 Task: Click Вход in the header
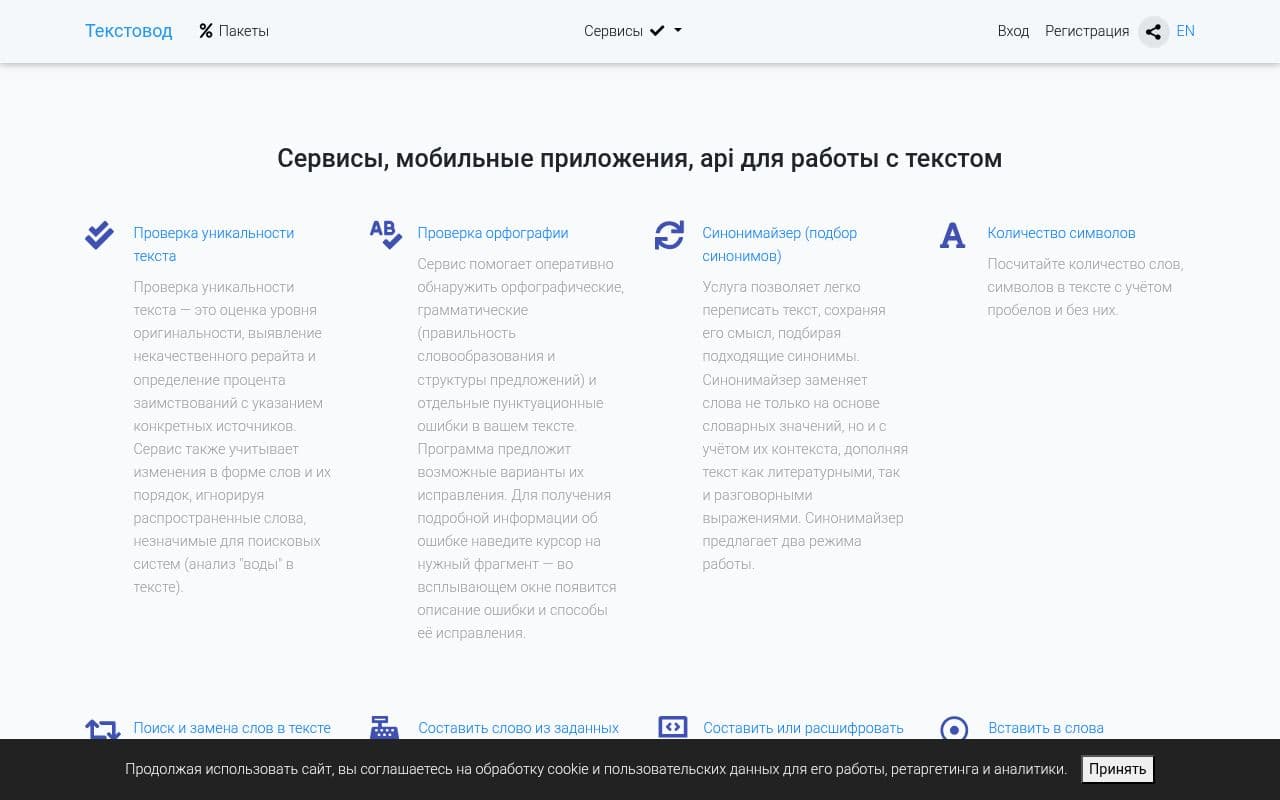(x=1013, y=31)
